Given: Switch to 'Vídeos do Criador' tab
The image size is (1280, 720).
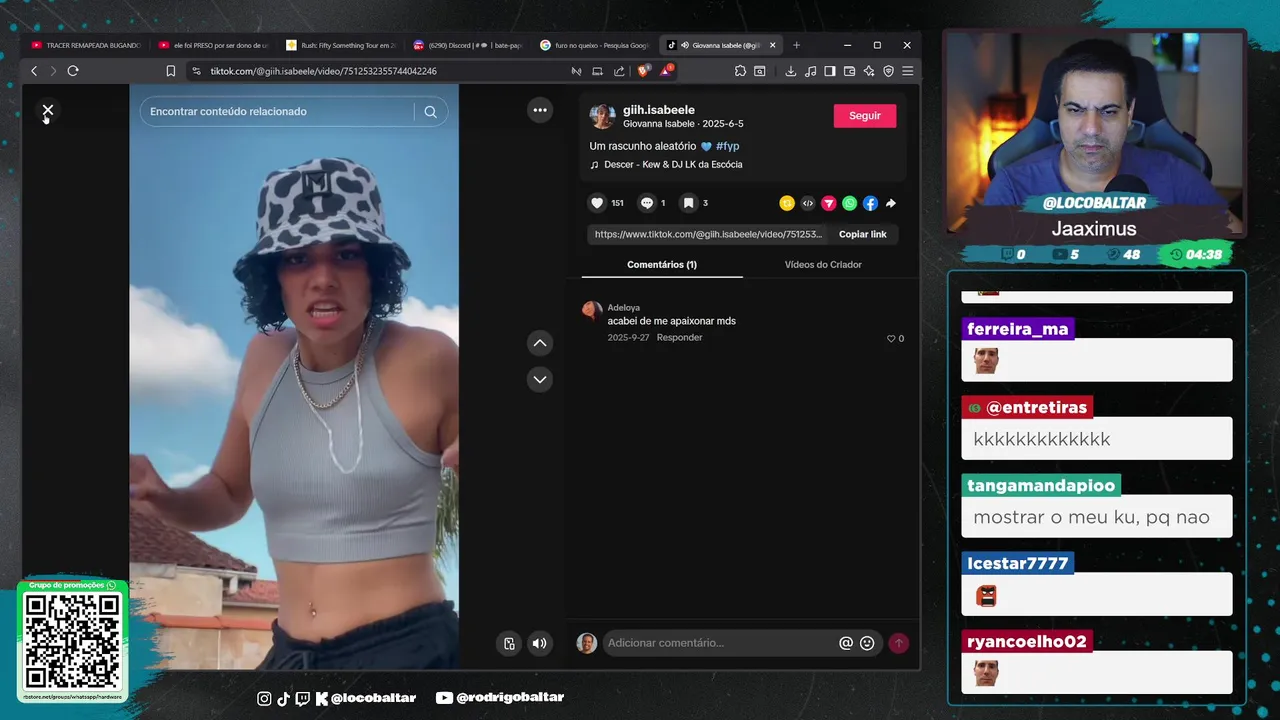Looking at the screenshot, I should 823,265.
